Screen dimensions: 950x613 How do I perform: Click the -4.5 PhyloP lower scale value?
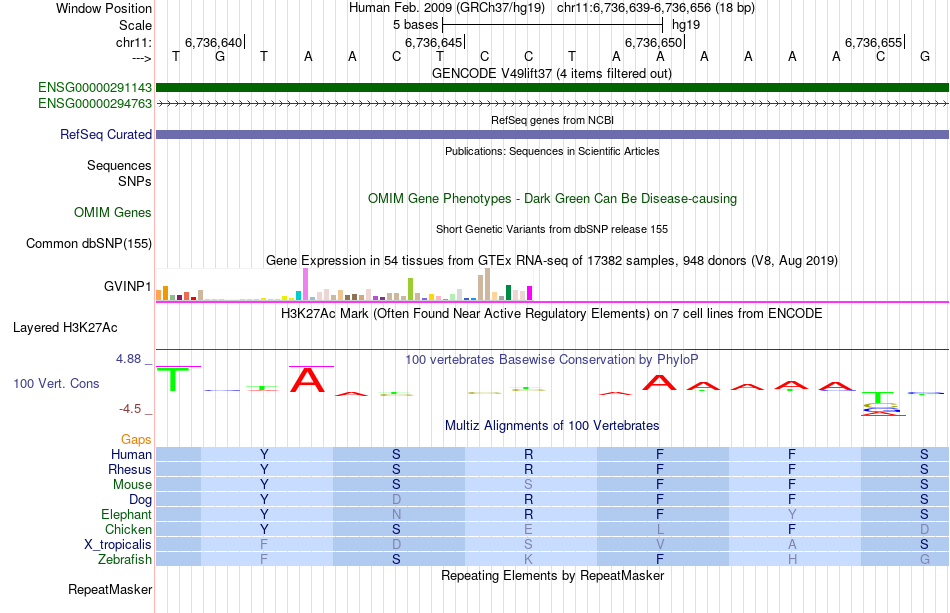[130, 409]
